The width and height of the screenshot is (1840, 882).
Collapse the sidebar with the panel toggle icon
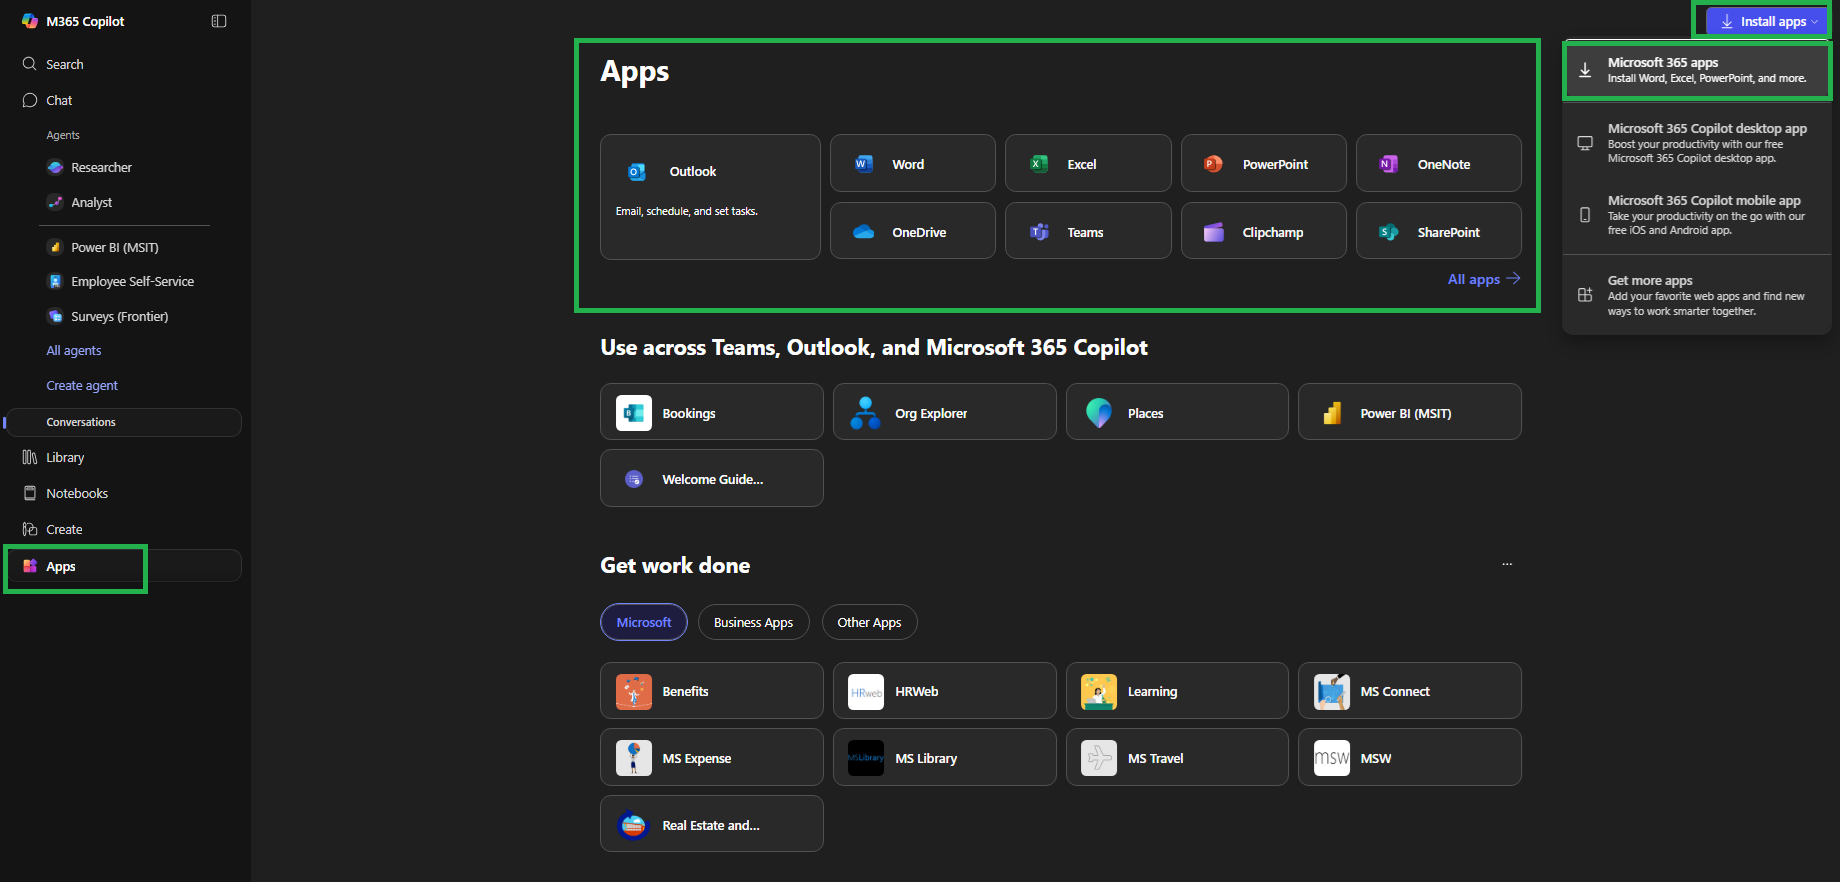pos(219,21)
